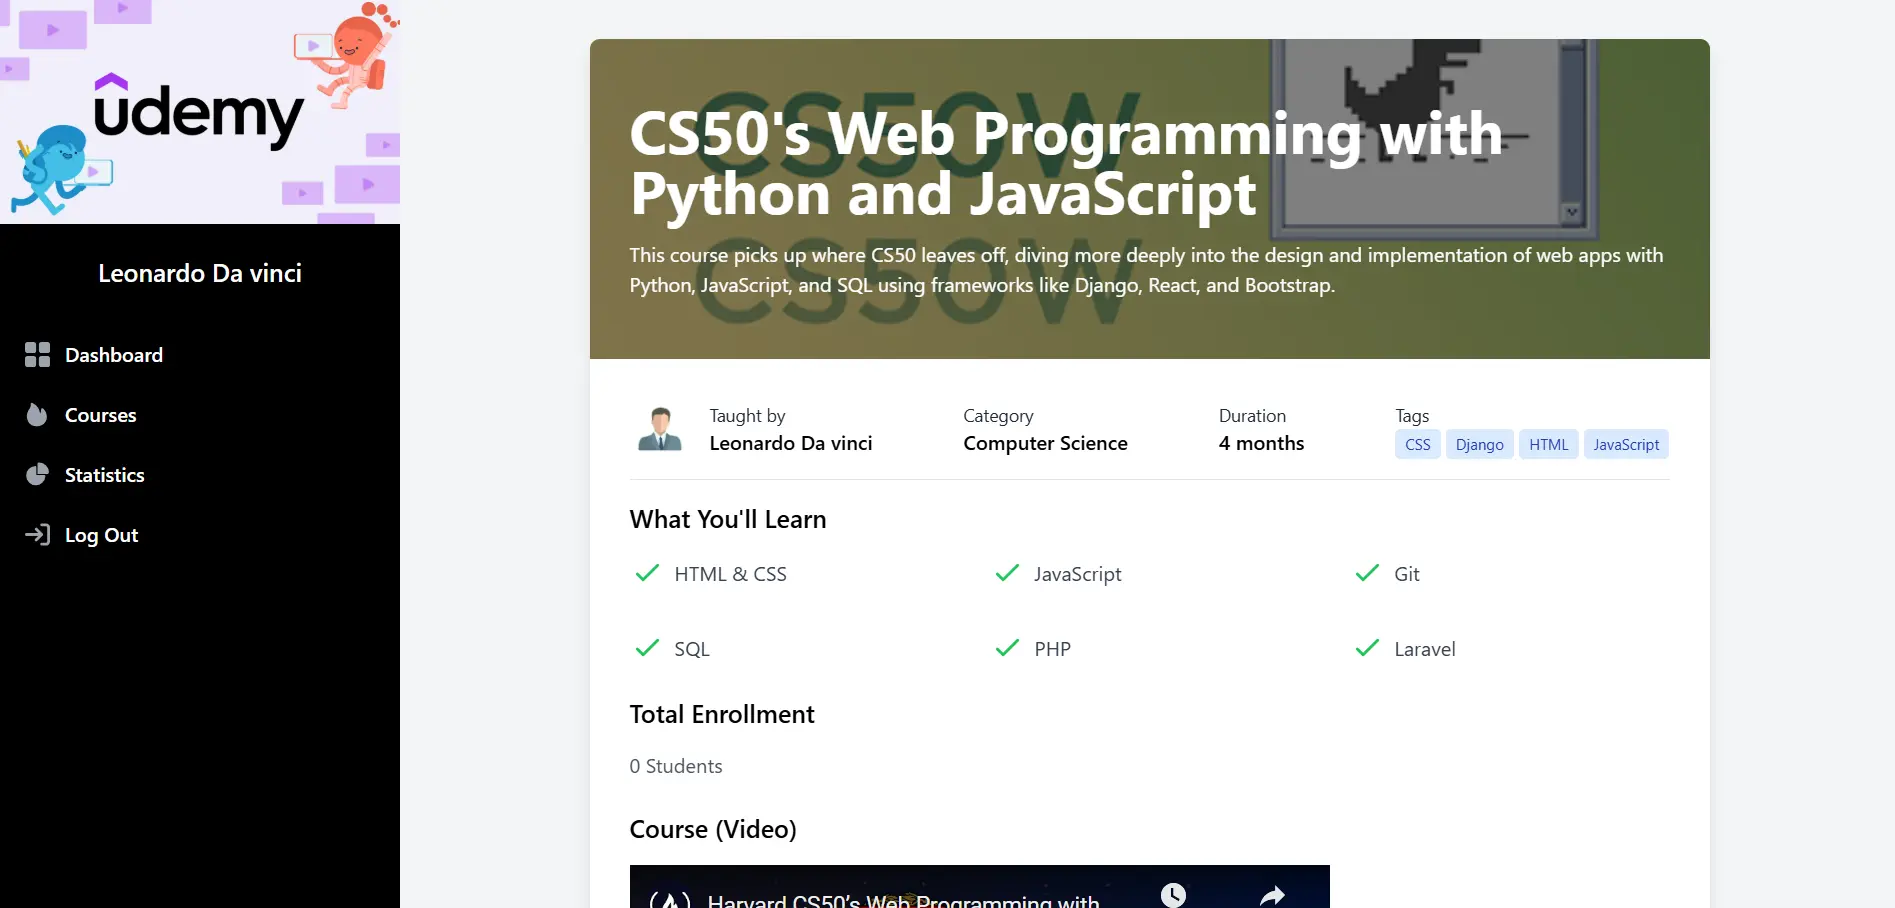Click the Laravel learning item text
1895x908 pixels.
click(x=1425, y=649)
